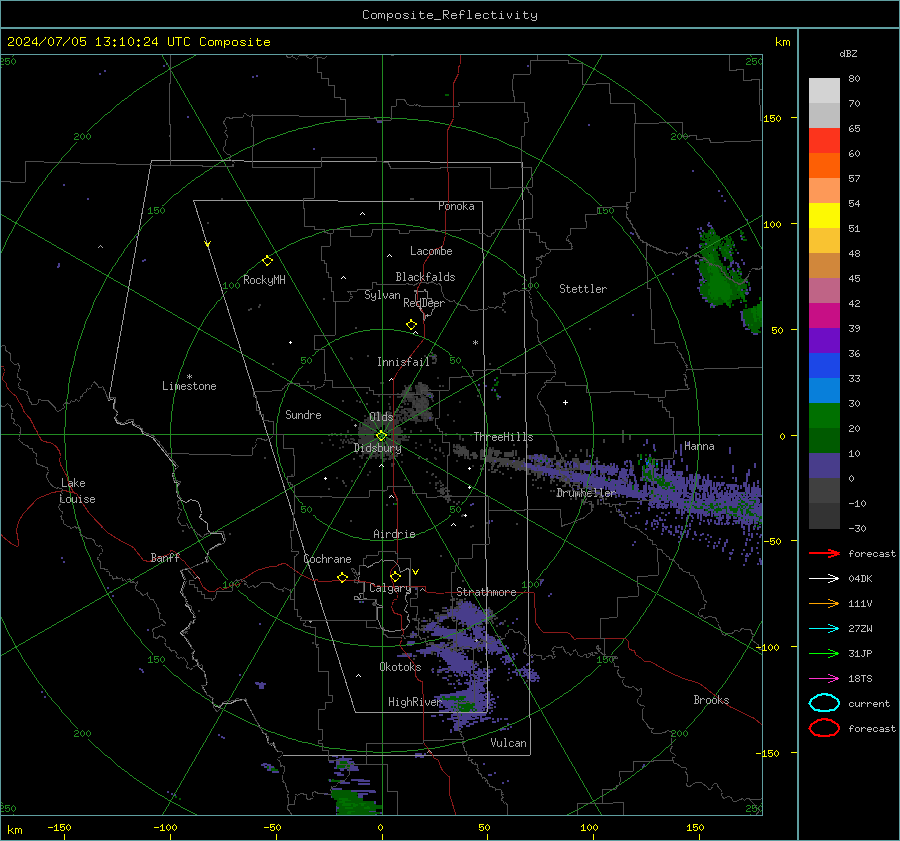Click the Composite_Reflectivity title

pos(449,15)
